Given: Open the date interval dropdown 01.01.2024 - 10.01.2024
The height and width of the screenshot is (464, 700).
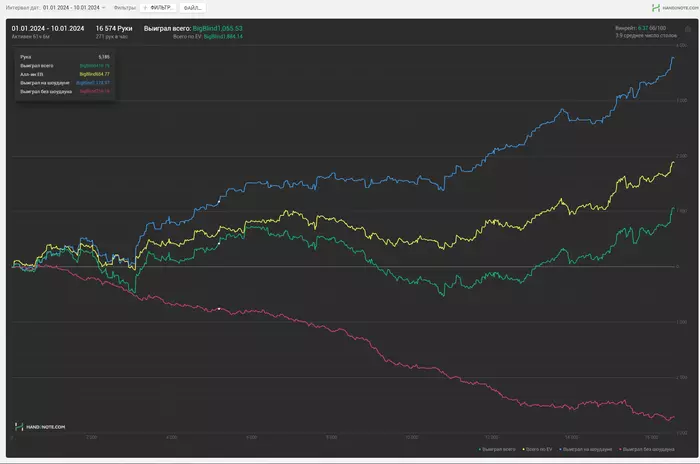Looking at the screenshot, I should pos(74,8).
